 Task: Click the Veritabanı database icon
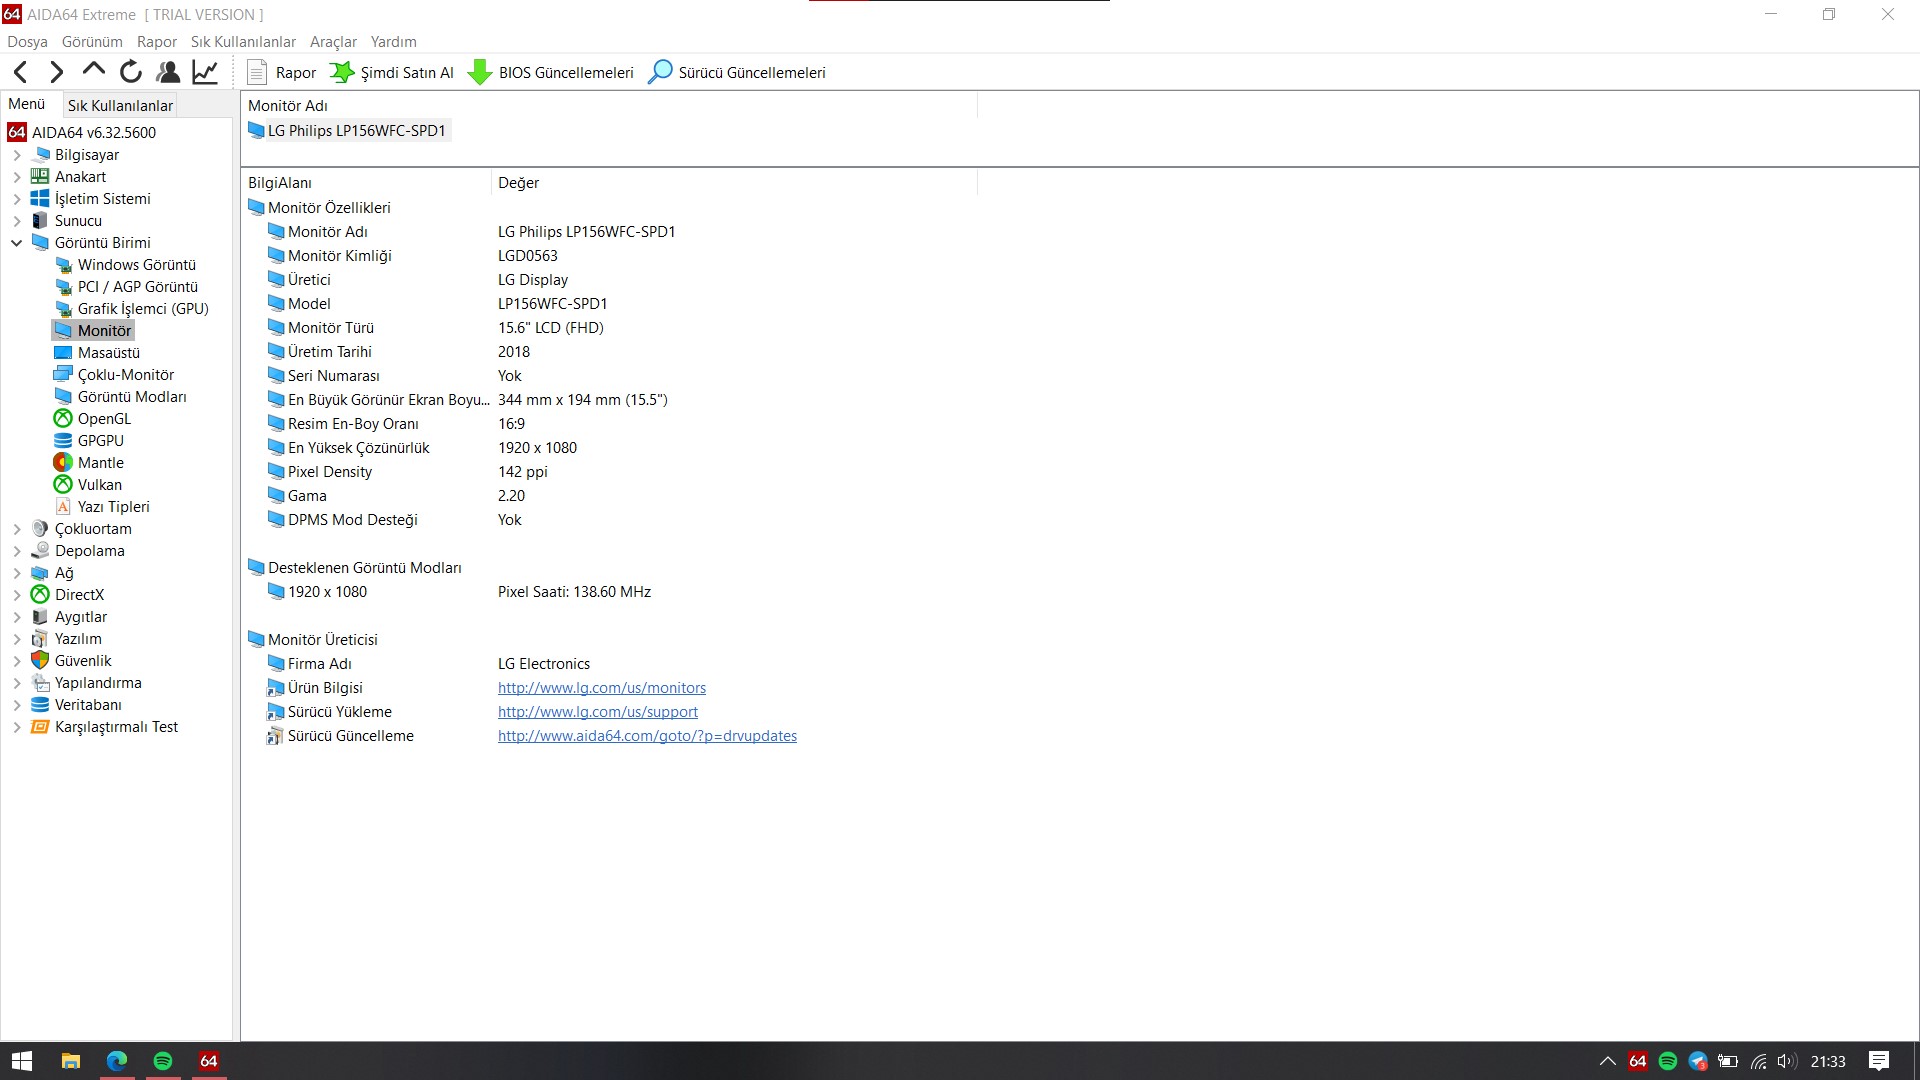(40, 705)
